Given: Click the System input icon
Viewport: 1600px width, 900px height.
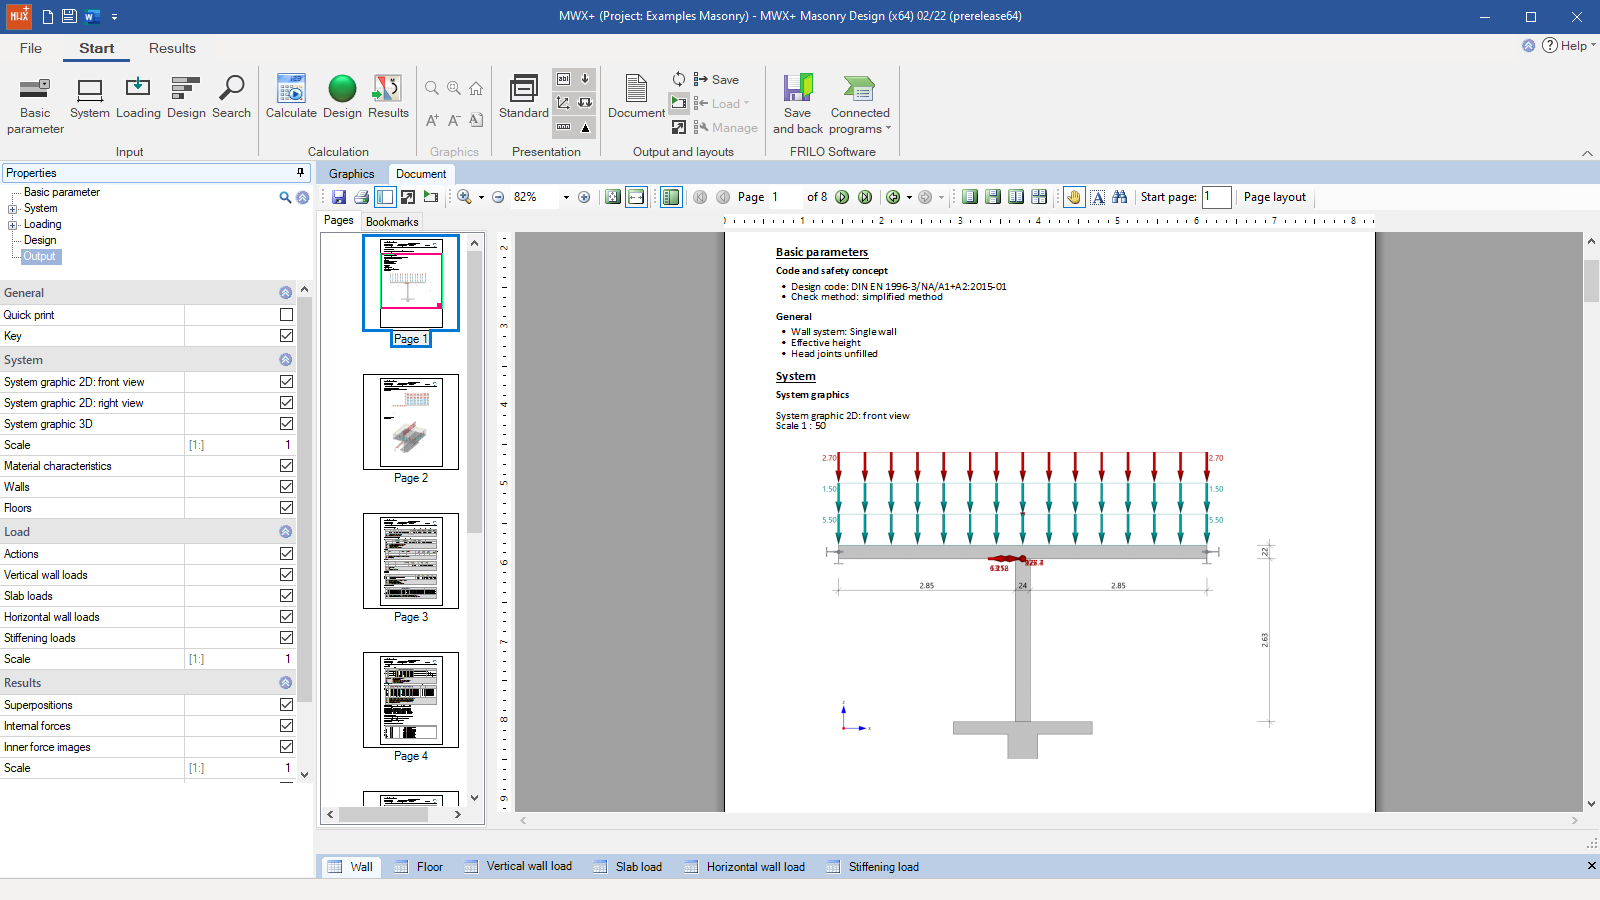Looking at the screenshot, I should click(x=90, y=98).
